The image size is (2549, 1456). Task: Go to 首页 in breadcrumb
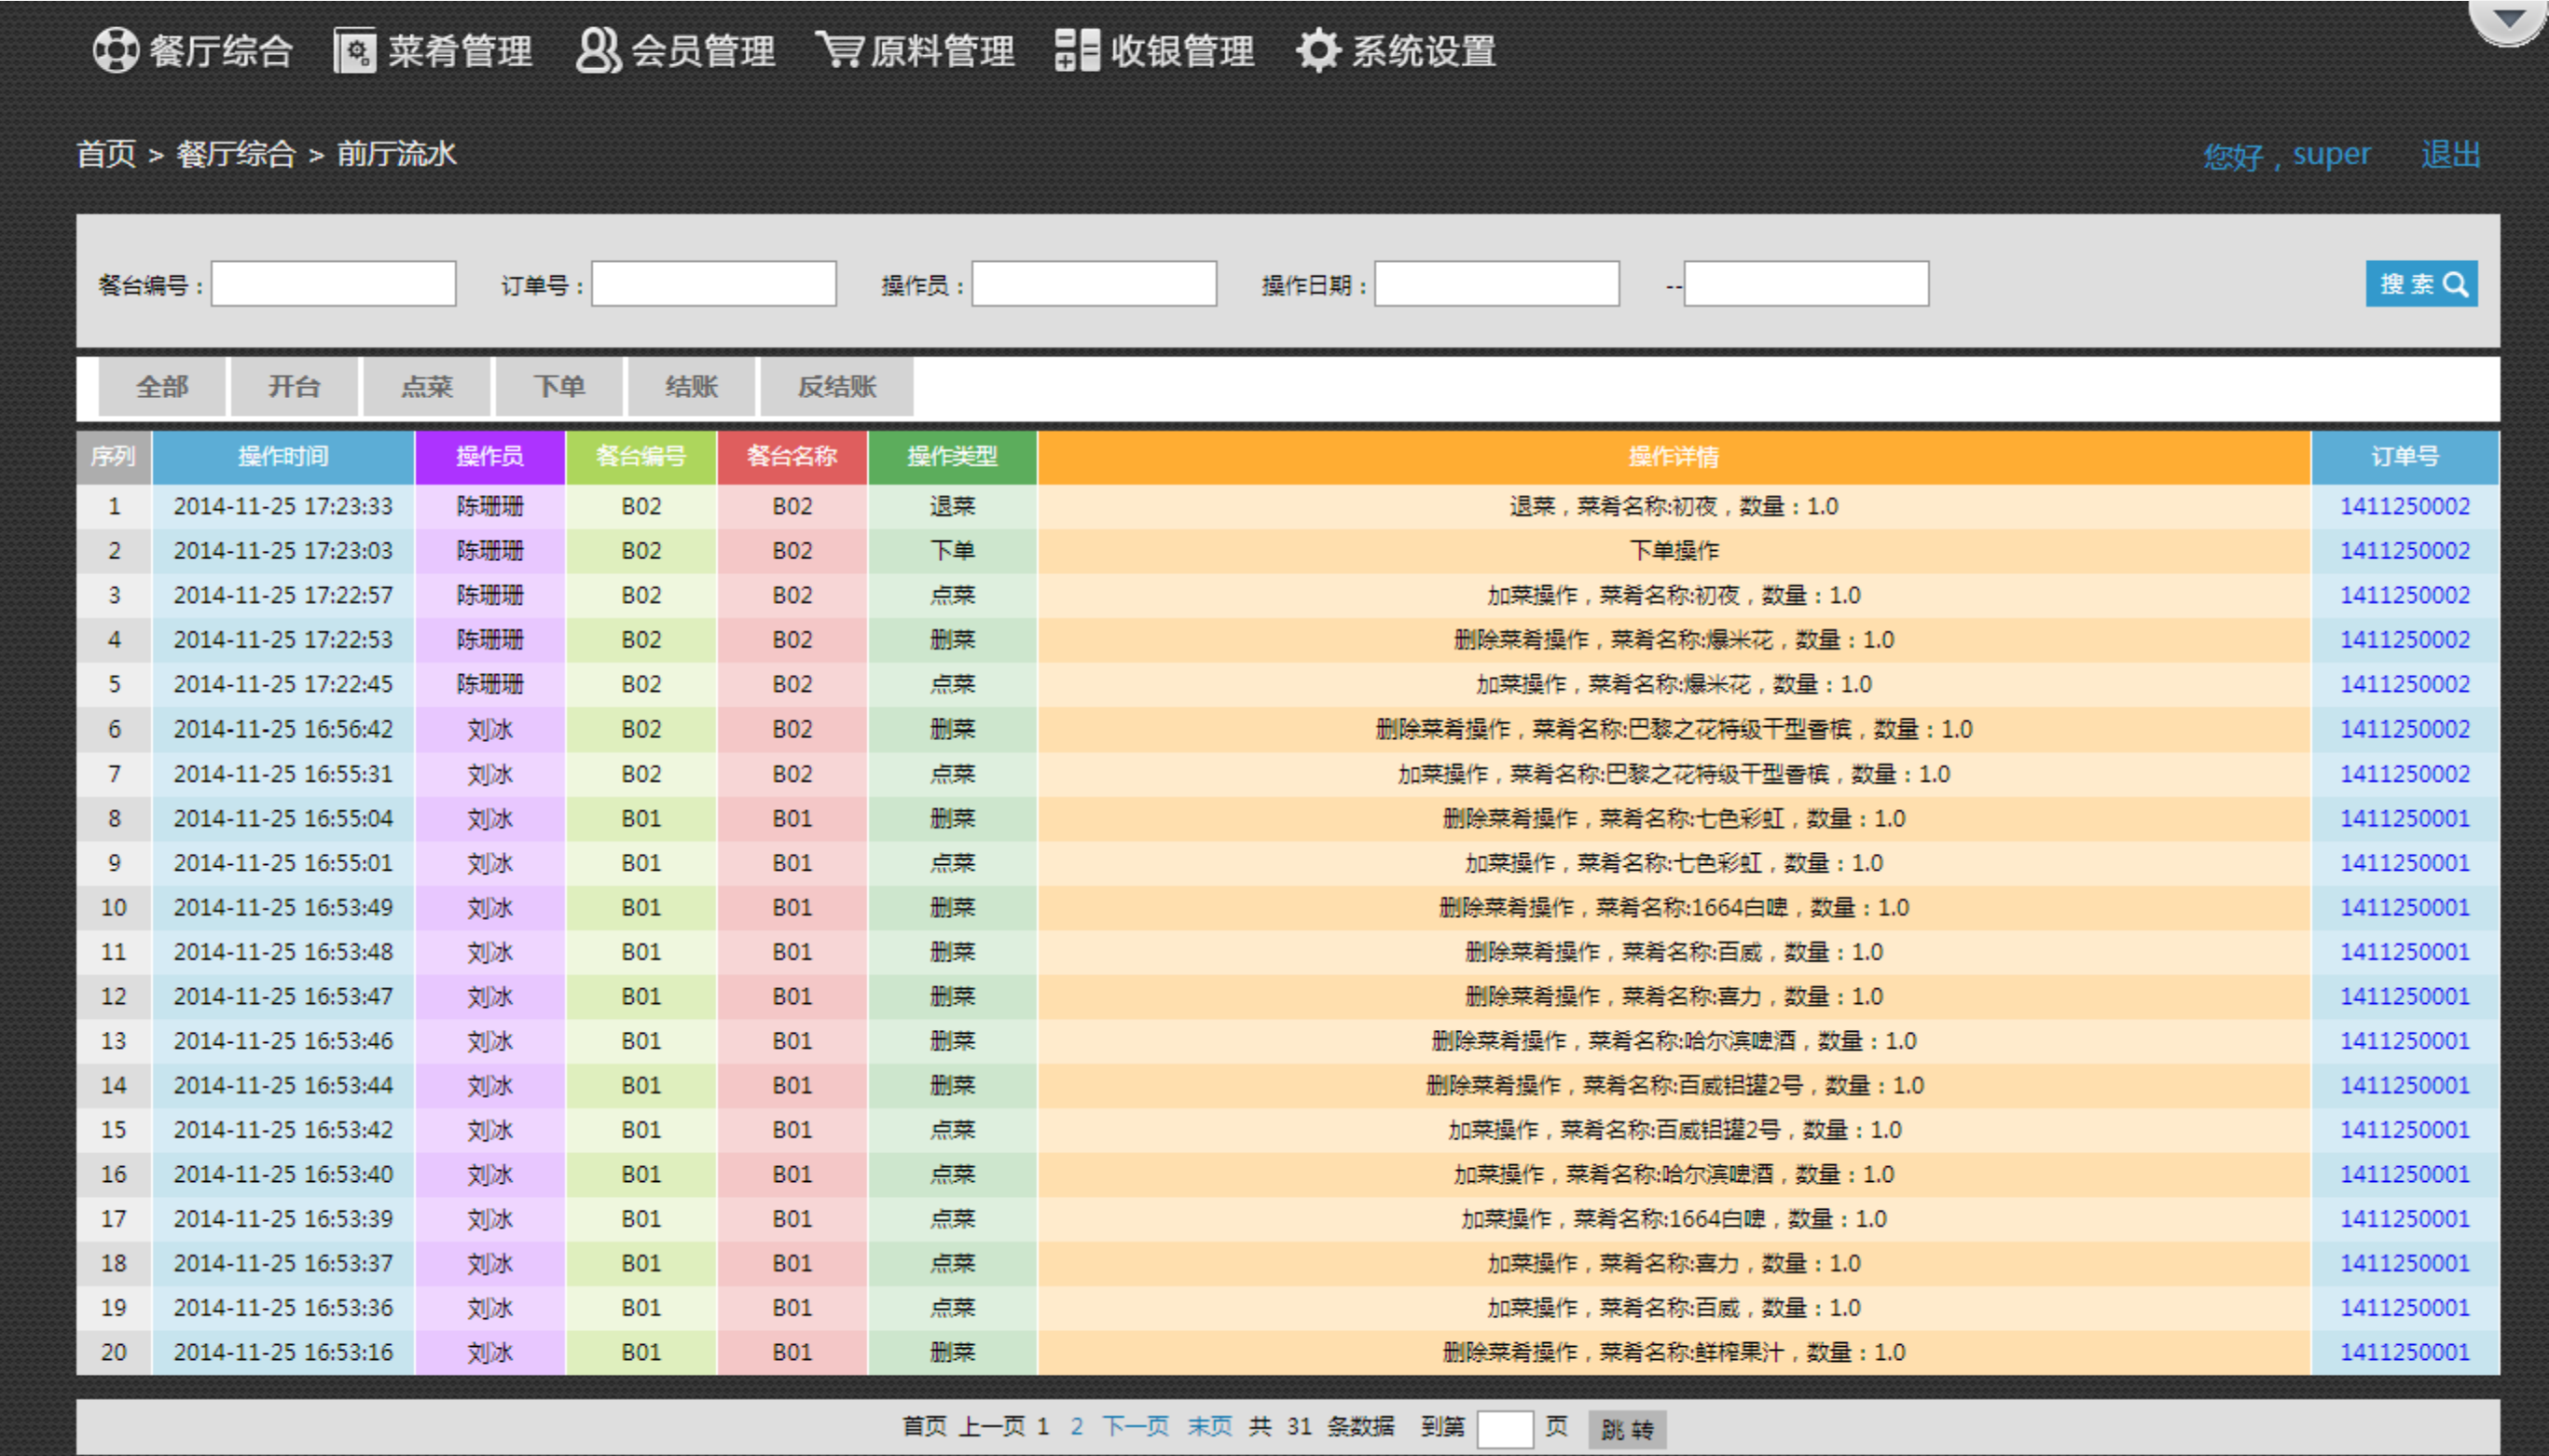click(106, 154)
